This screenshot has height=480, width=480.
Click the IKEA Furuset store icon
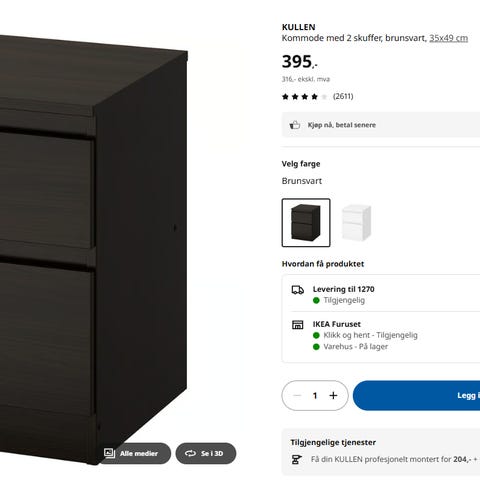click(x=298, y=325)
